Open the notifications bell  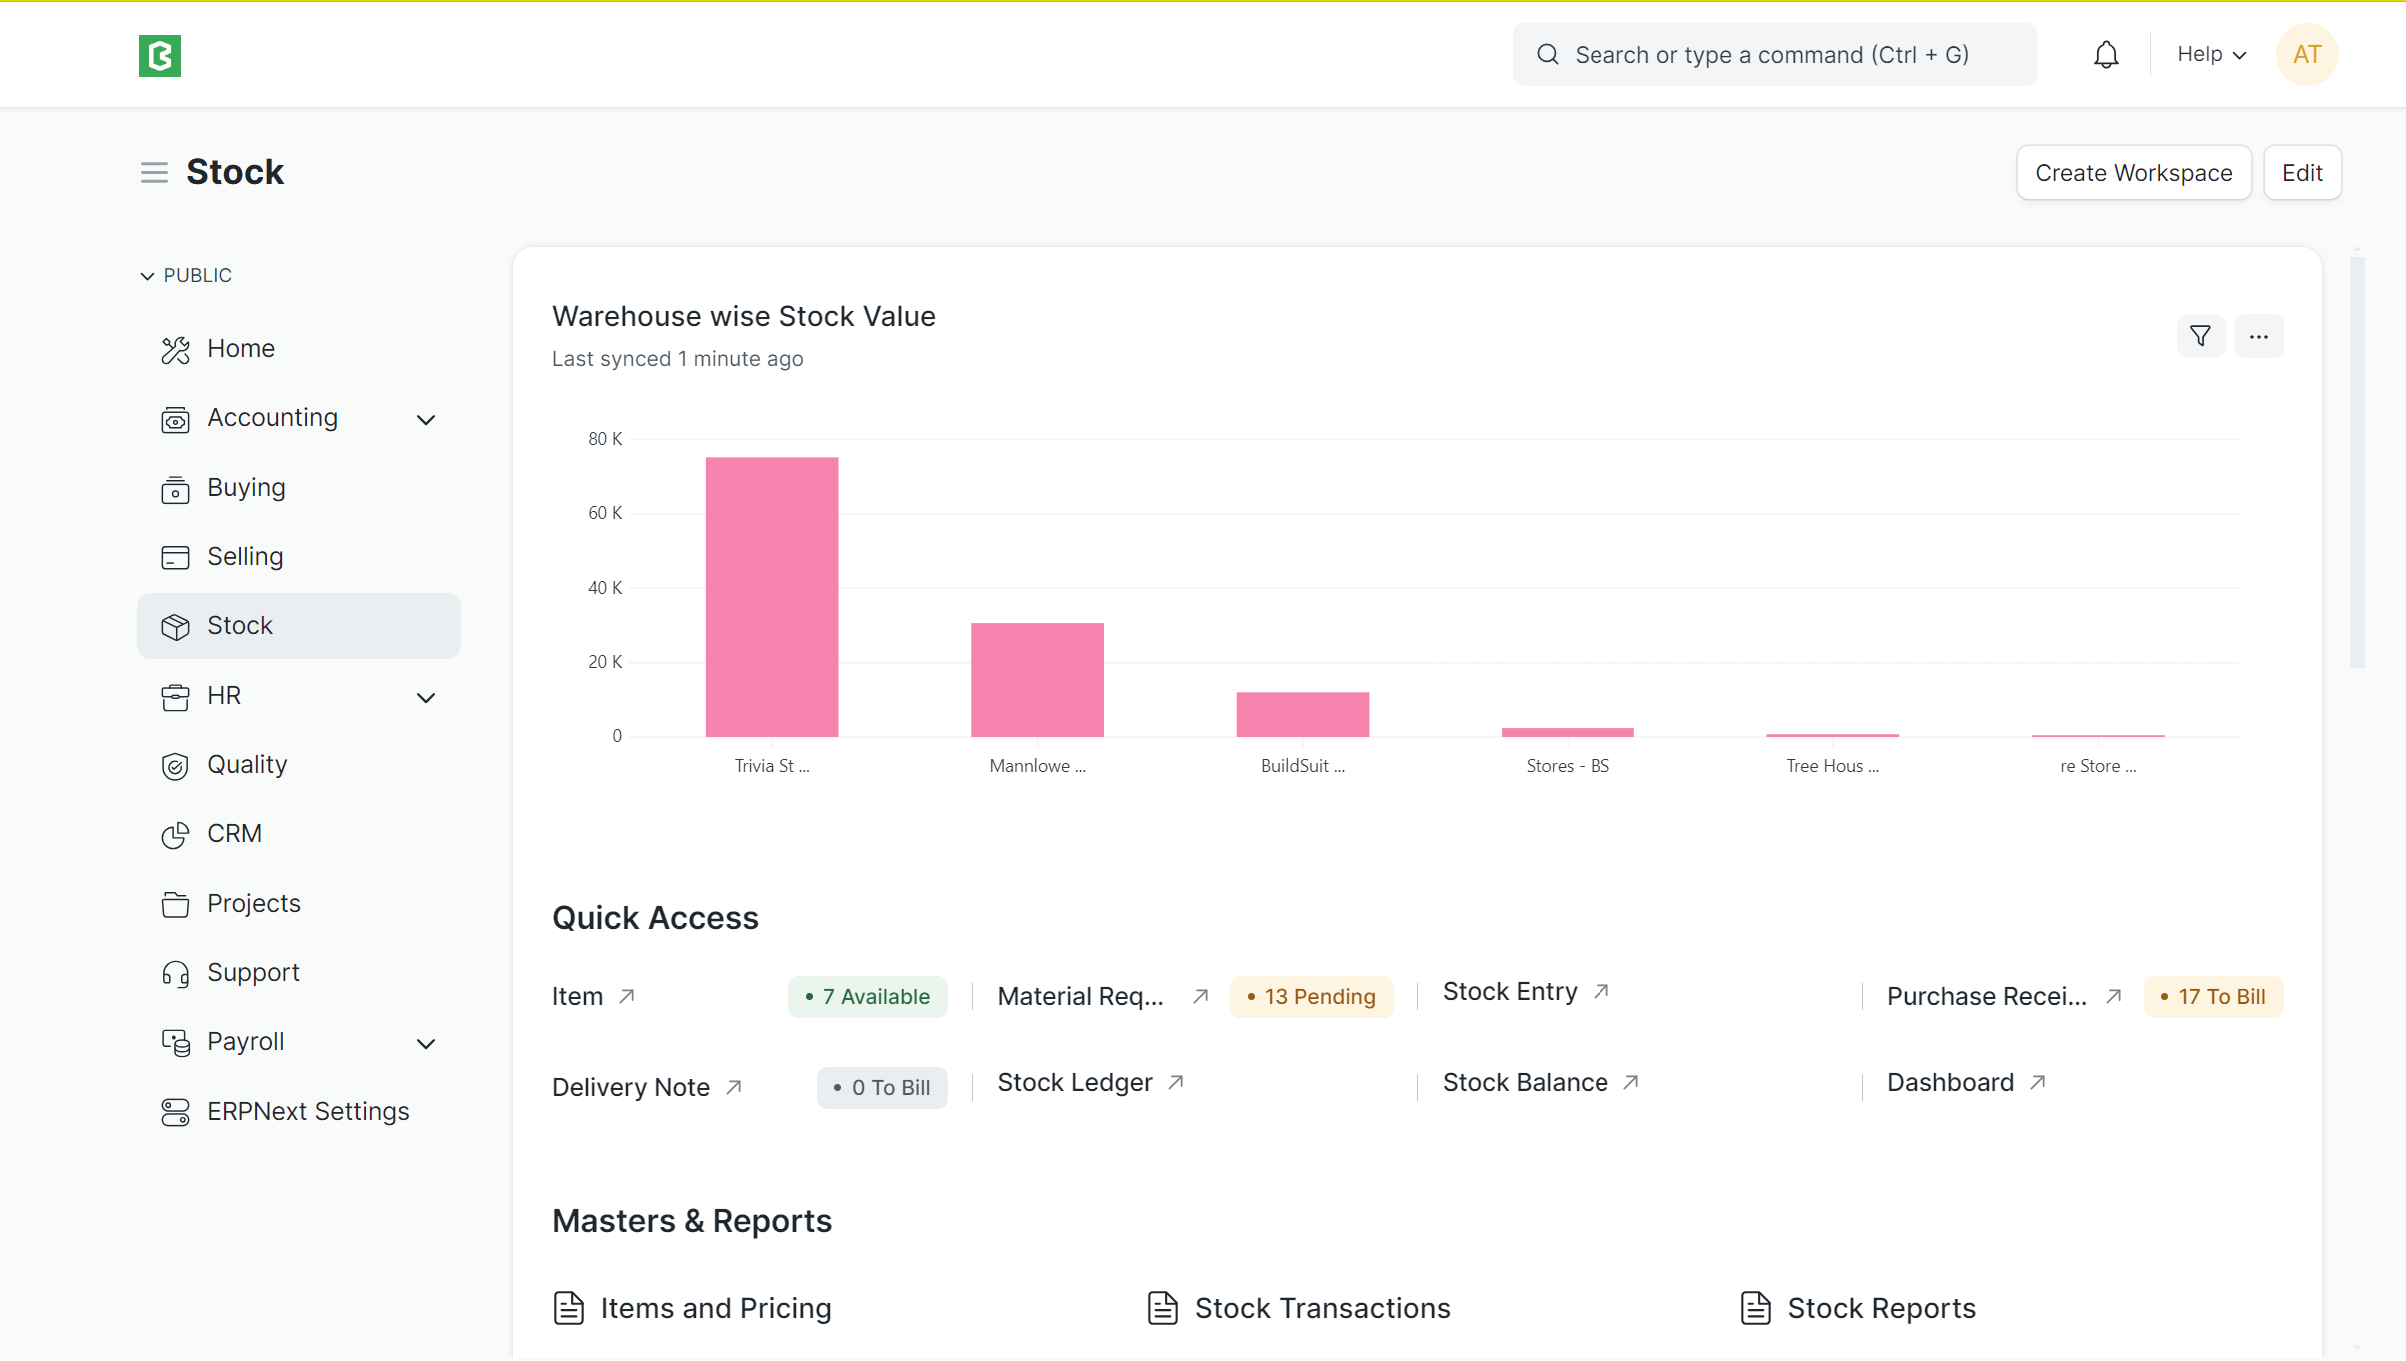click(x=2106, y=54)
